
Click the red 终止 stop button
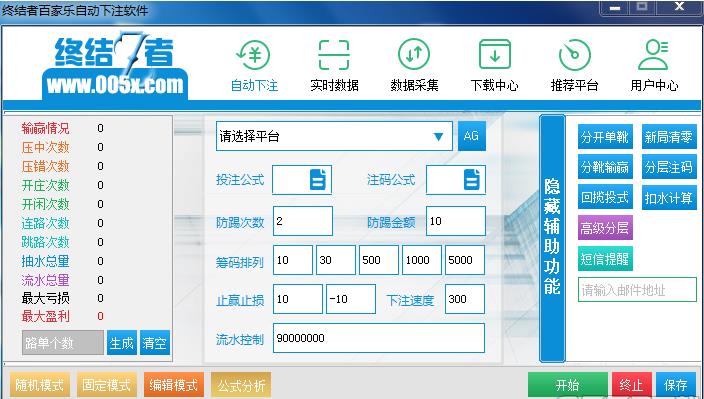tap(632, 385)
